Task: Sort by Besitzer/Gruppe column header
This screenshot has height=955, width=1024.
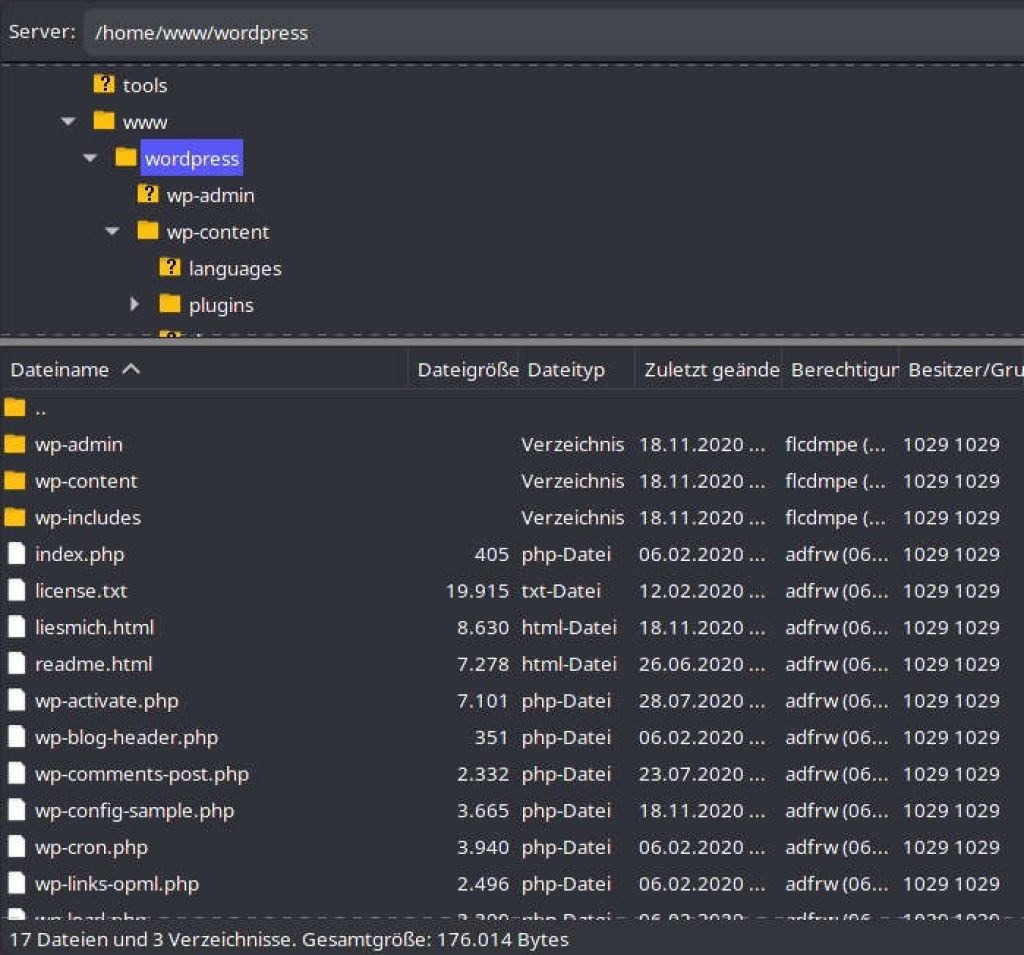Action: pyautogui.click(x=962, y=370)
